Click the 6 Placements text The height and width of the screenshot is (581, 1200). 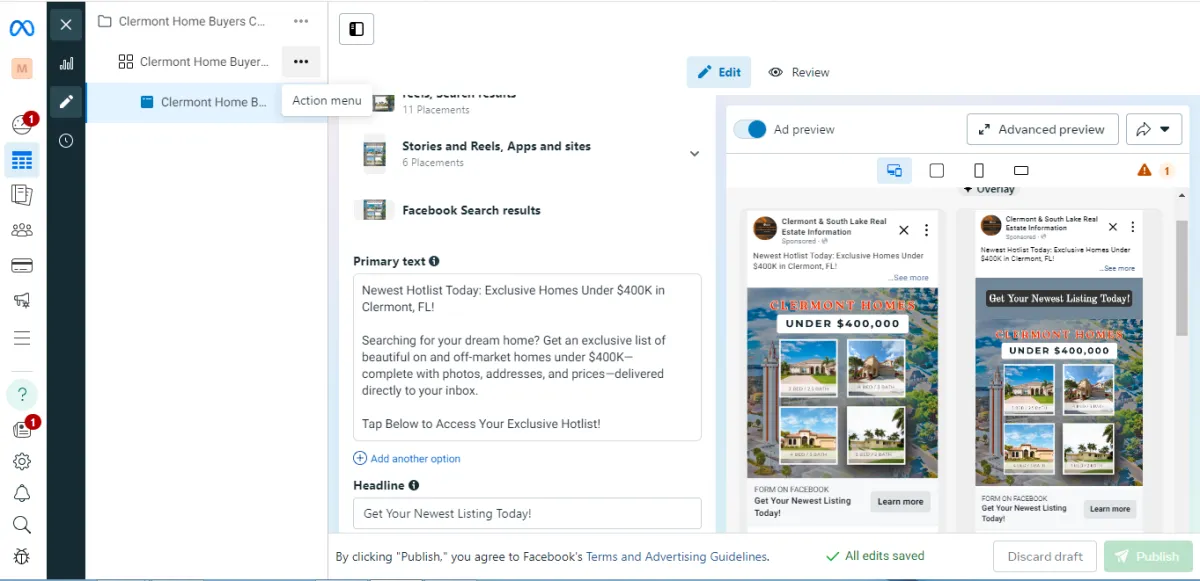click(433, 162)
